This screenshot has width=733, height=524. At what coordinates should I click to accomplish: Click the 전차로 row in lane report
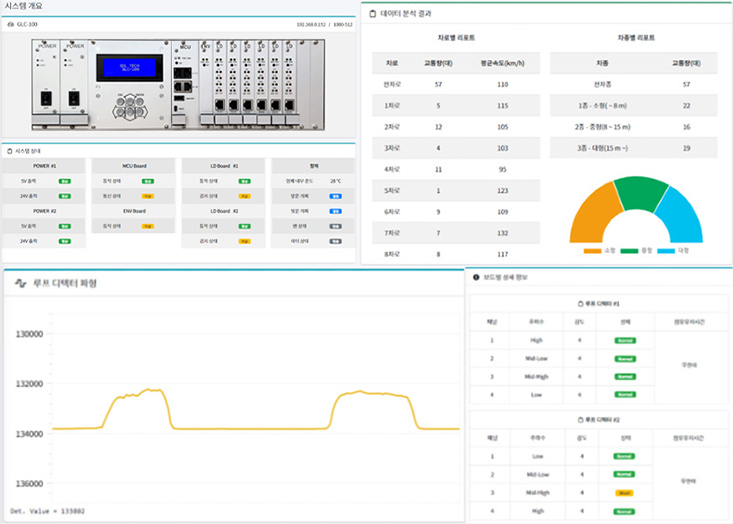tap(456, 85)
